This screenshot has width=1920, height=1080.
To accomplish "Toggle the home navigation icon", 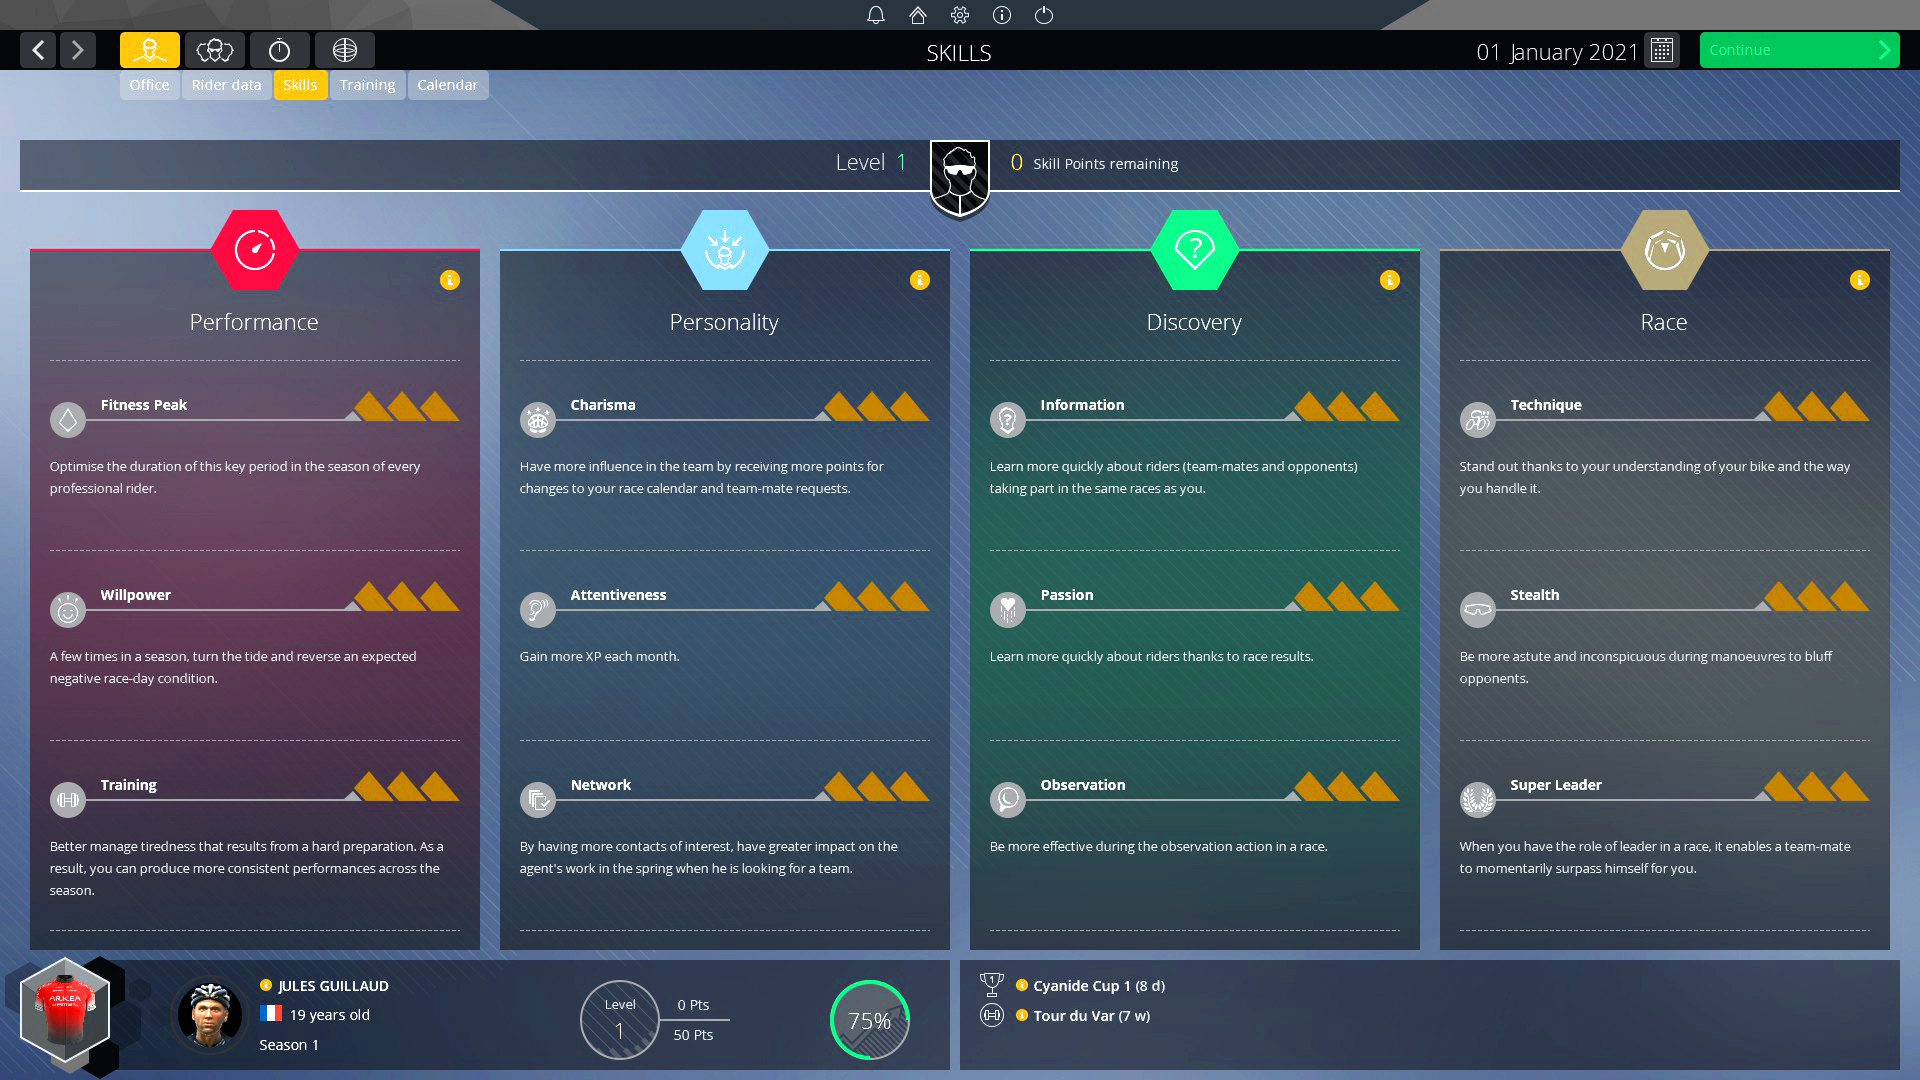I will [x=918, y=15].
